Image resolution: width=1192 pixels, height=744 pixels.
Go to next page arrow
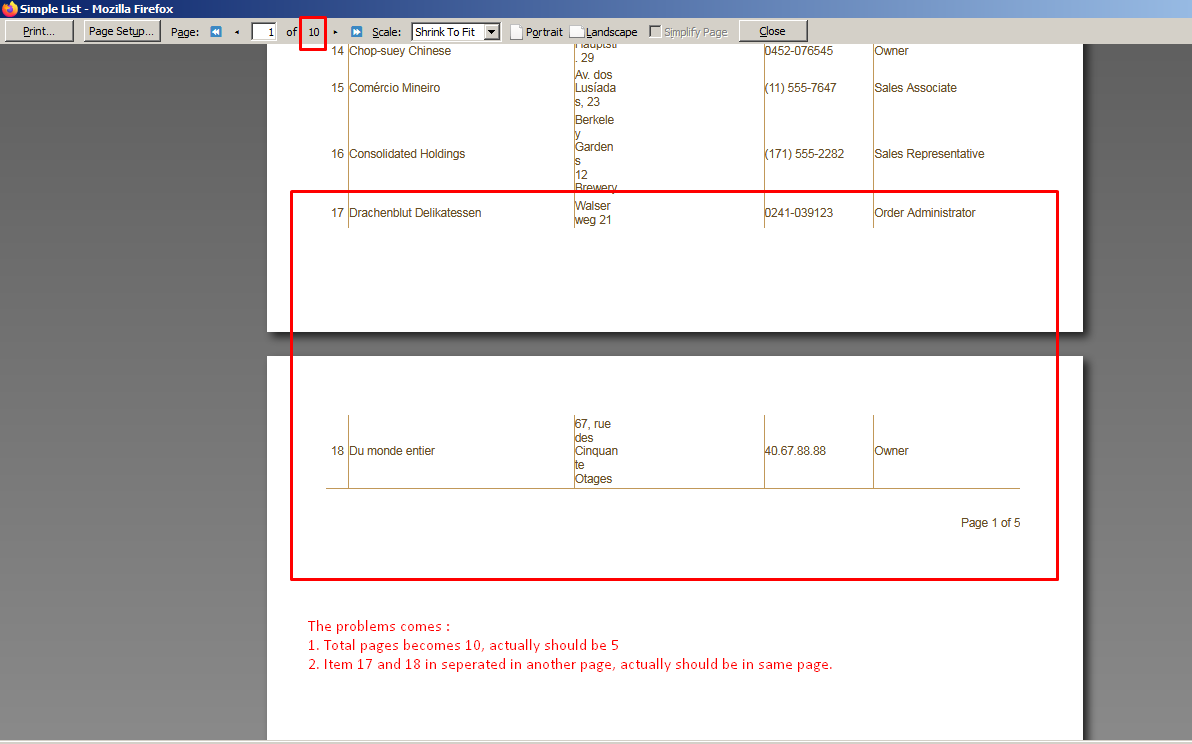(335, 32)
